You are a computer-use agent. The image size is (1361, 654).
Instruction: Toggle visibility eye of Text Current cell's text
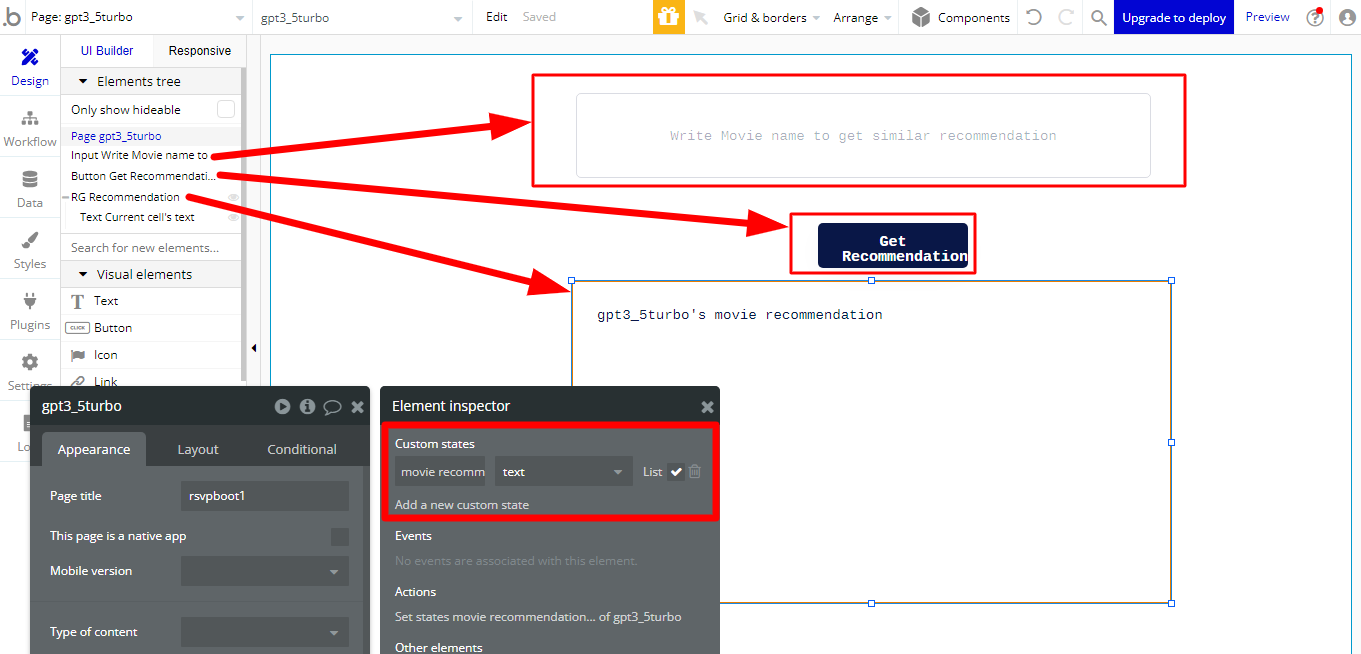pyautogui.click(x=233, y=217)
